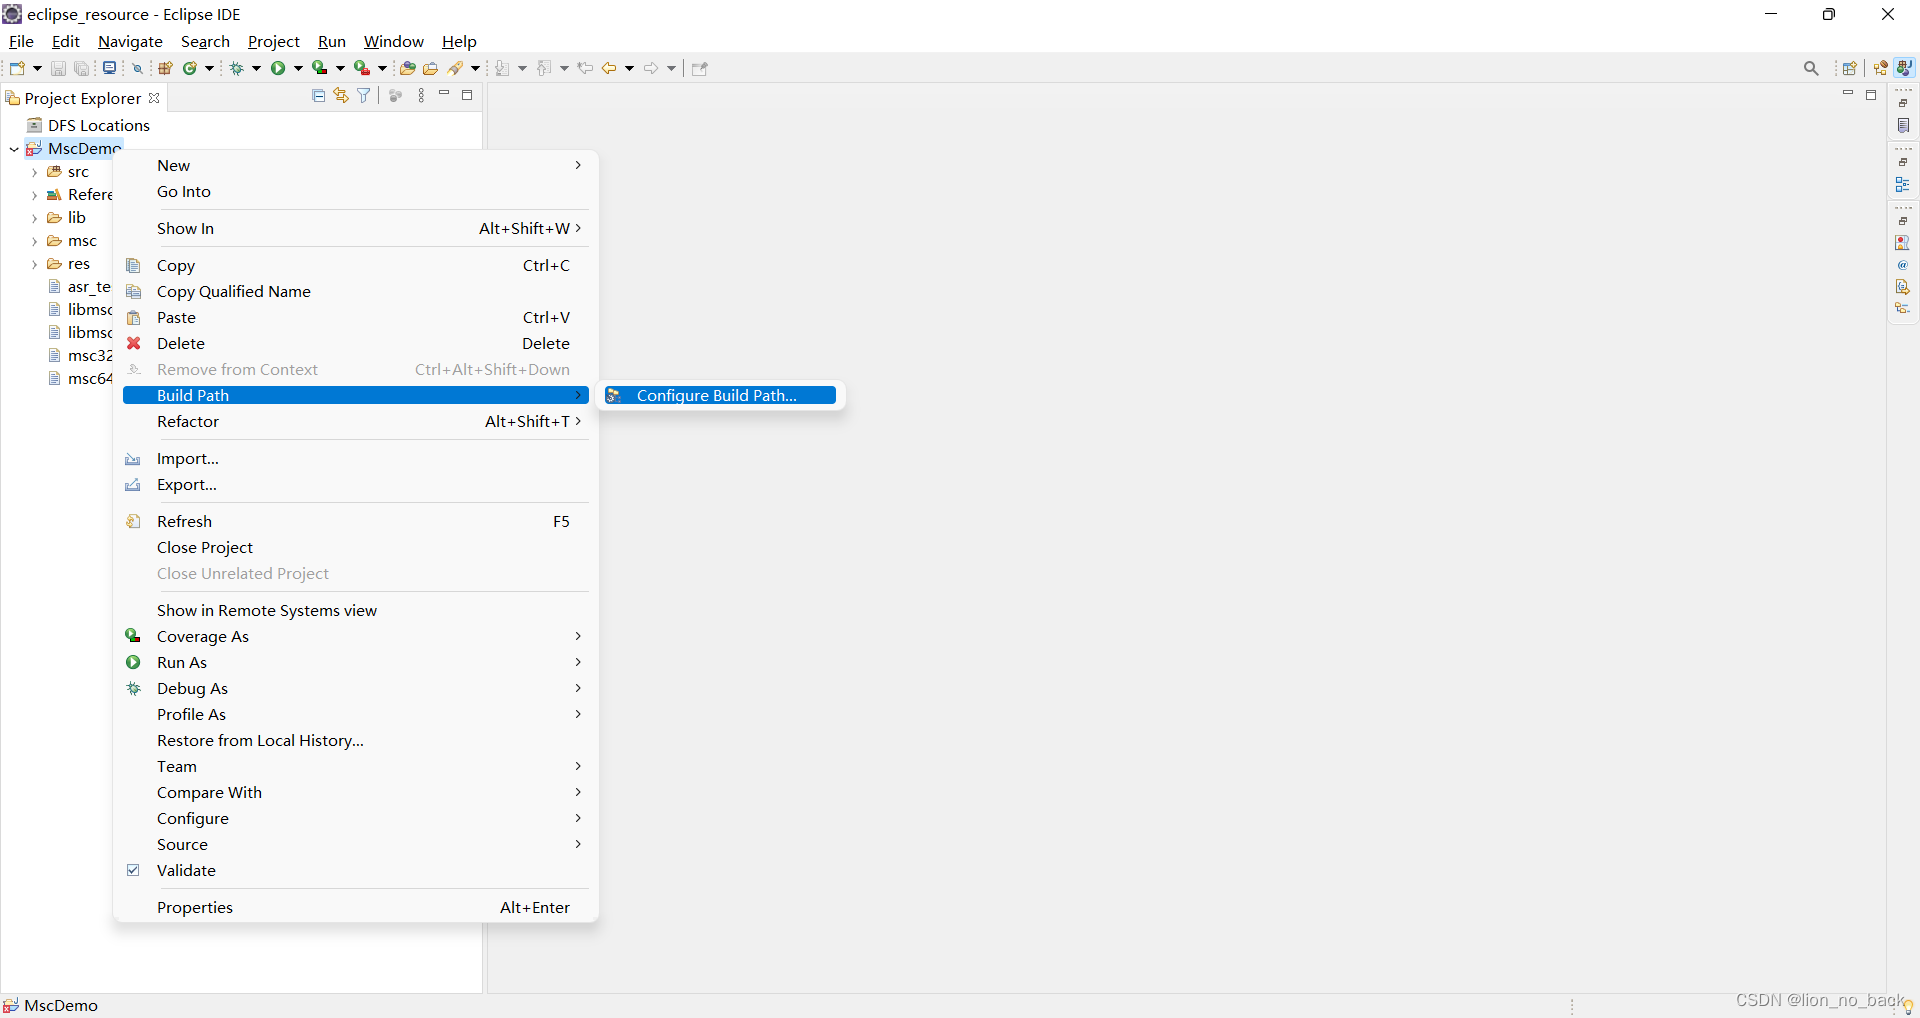Viewport: 1920px width, 1018px height.
Task: Toggle the Pin Editor toolbar button
Action: 700,68
